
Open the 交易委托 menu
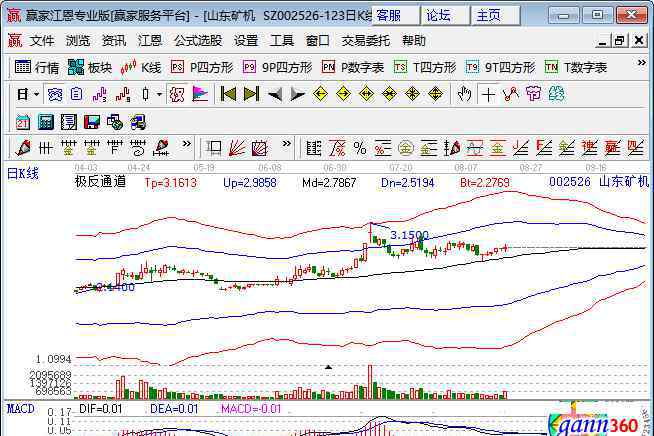(366, 41)
